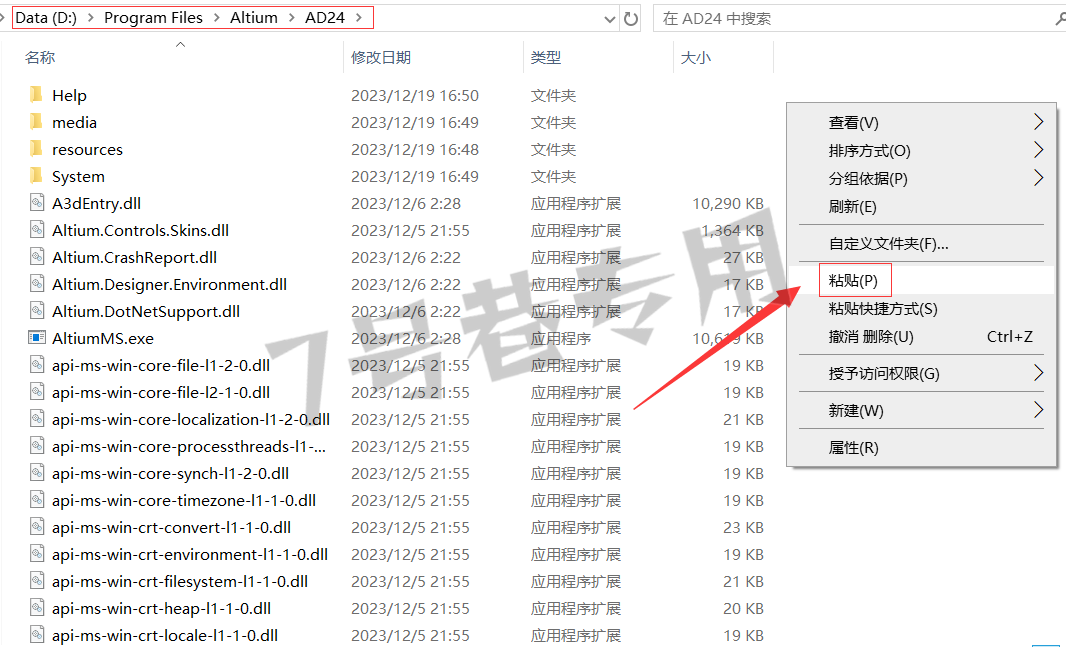
Task: Click the api-ms-win-core-file-l1-2-0.dll file icon
Action: click(37, 365)
